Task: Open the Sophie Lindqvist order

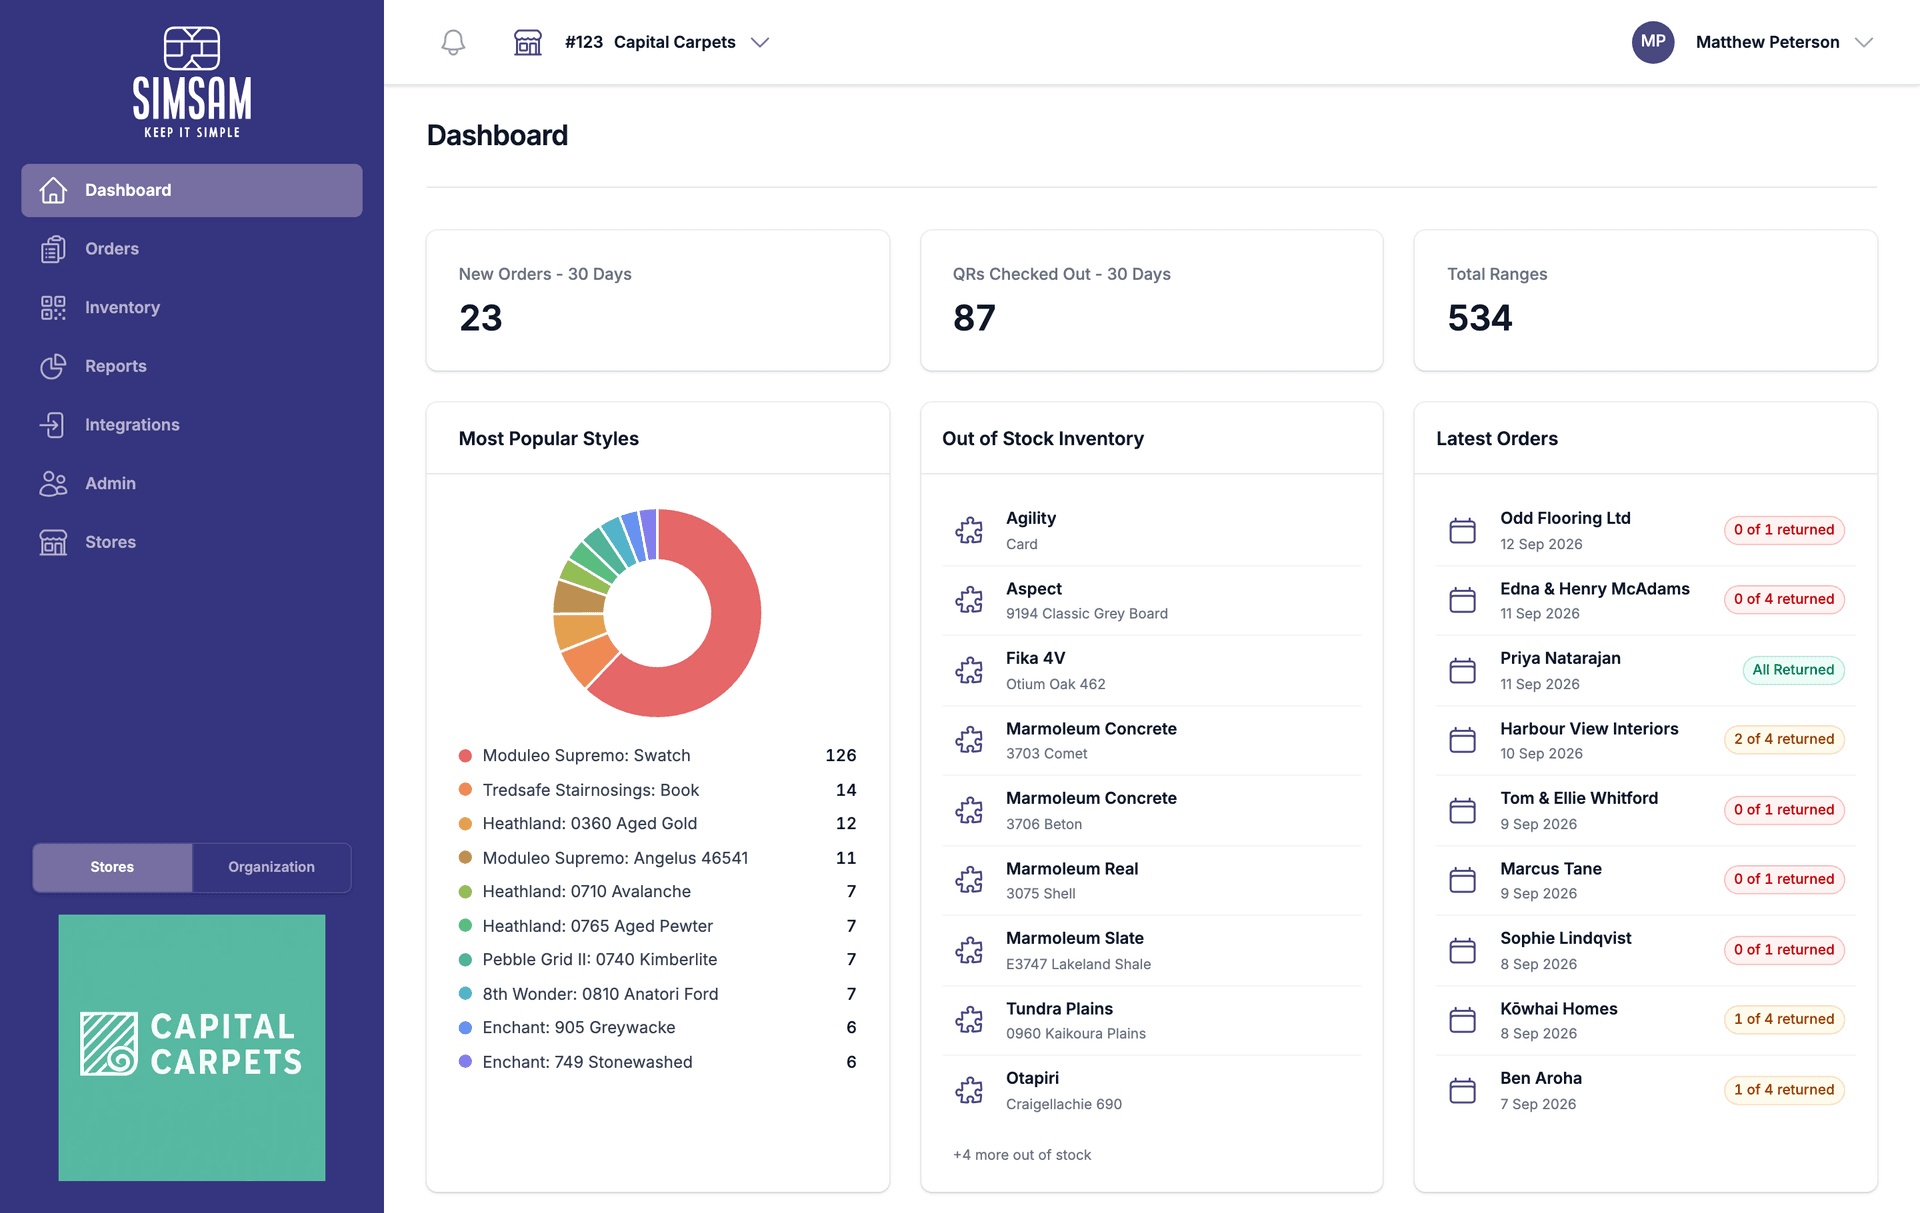Action: pos(1646,950)
